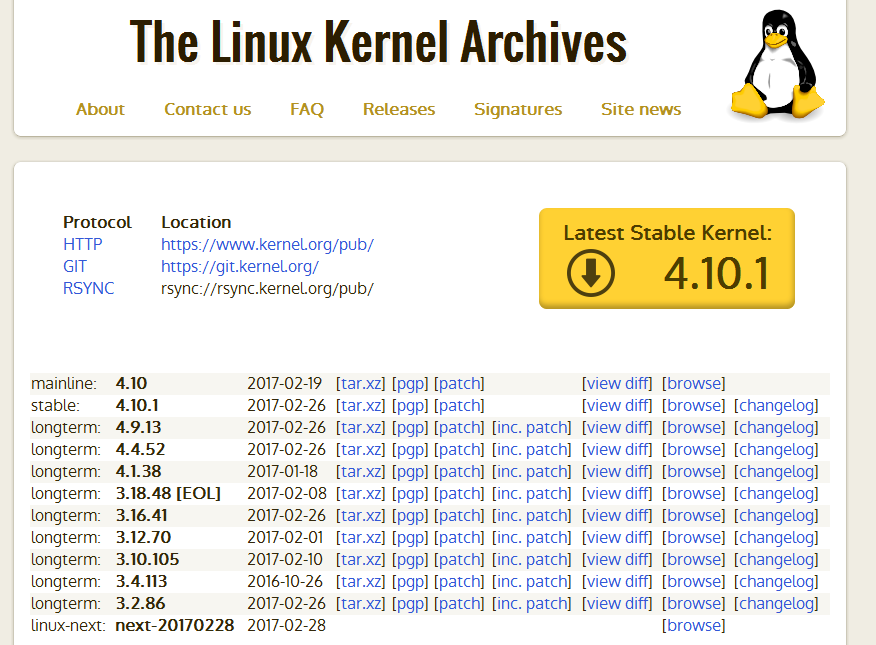Browse 3.18.48 [EOL] source

pyautogui.click(x=693, y=494)
